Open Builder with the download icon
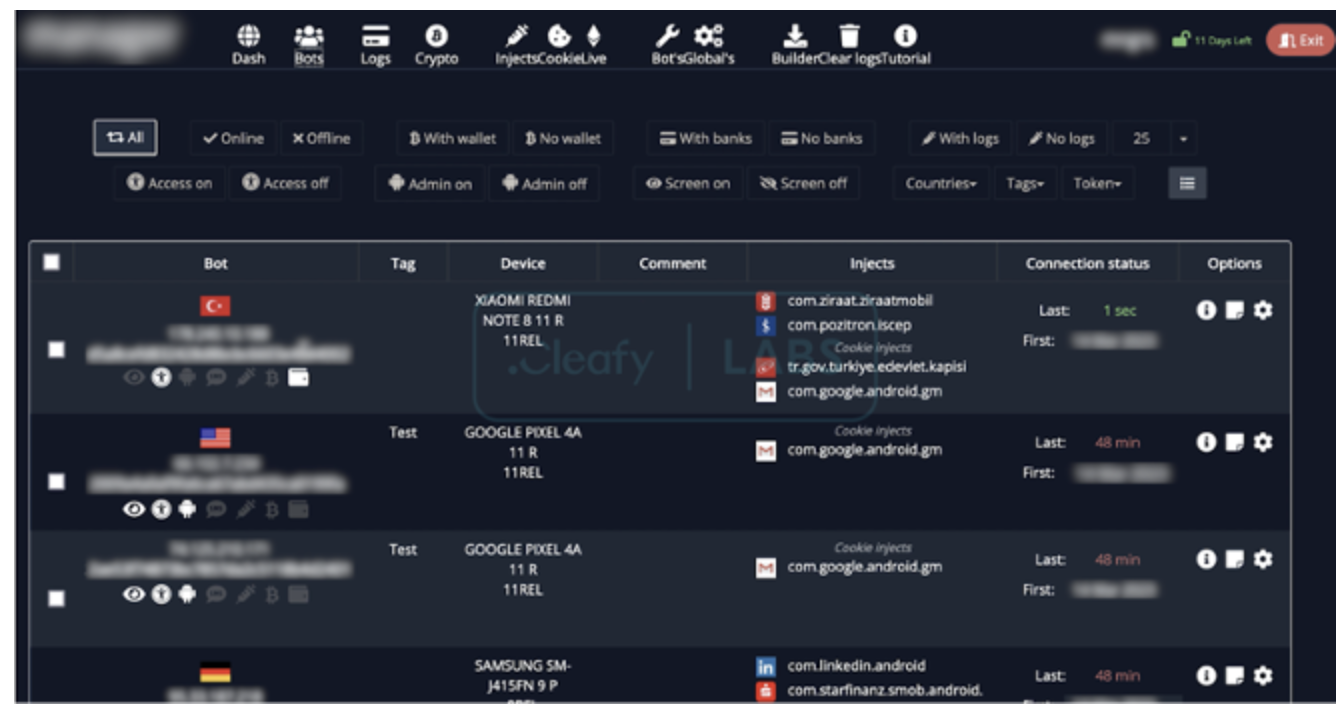 click(793, 35)
